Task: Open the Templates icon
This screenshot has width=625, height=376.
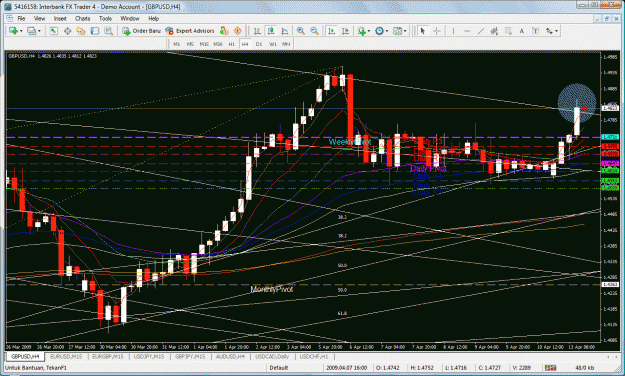Action: tap(397, 31)
